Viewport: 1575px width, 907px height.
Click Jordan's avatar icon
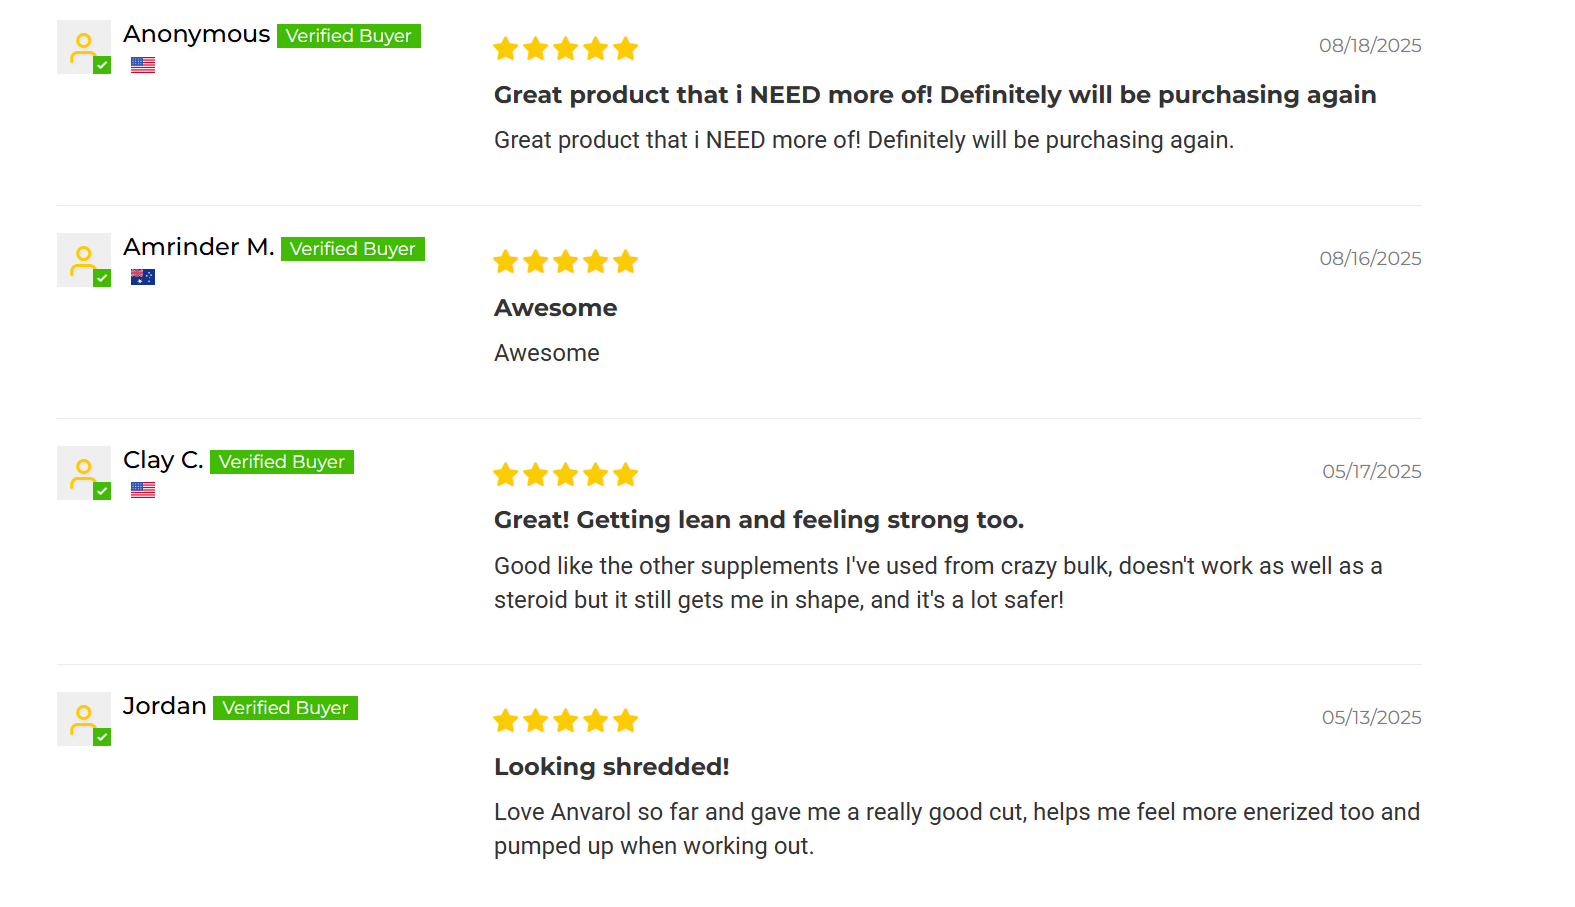[x=84, y=719]
